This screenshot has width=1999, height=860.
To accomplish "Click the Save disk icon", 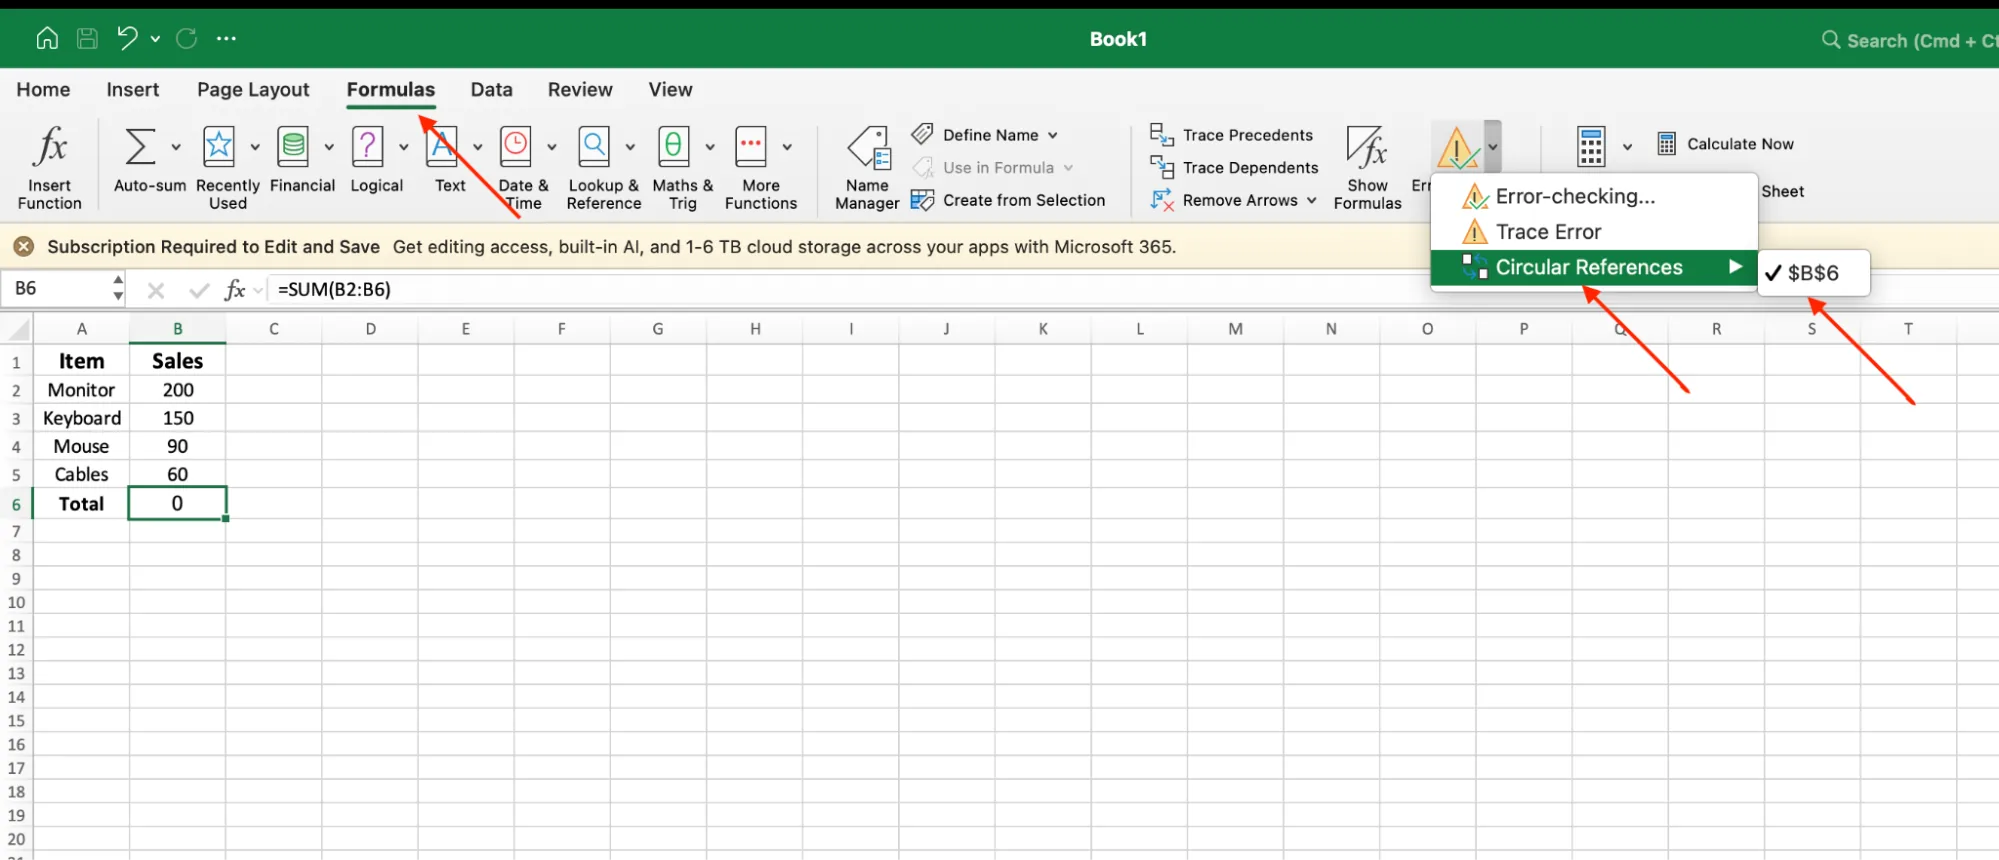I will tap(88, 38).
